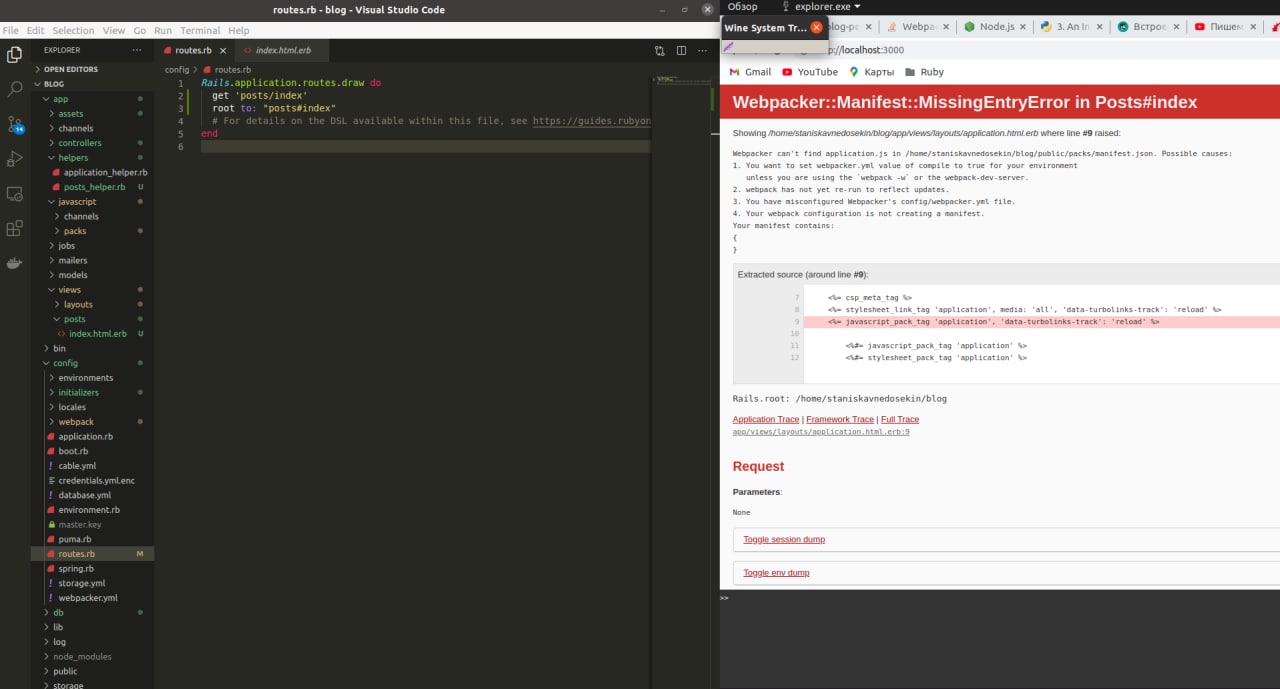The image size is (1280, 689).
Task: Open explorer.exe dropdown in top bar
Action: [x=821, y=7]
